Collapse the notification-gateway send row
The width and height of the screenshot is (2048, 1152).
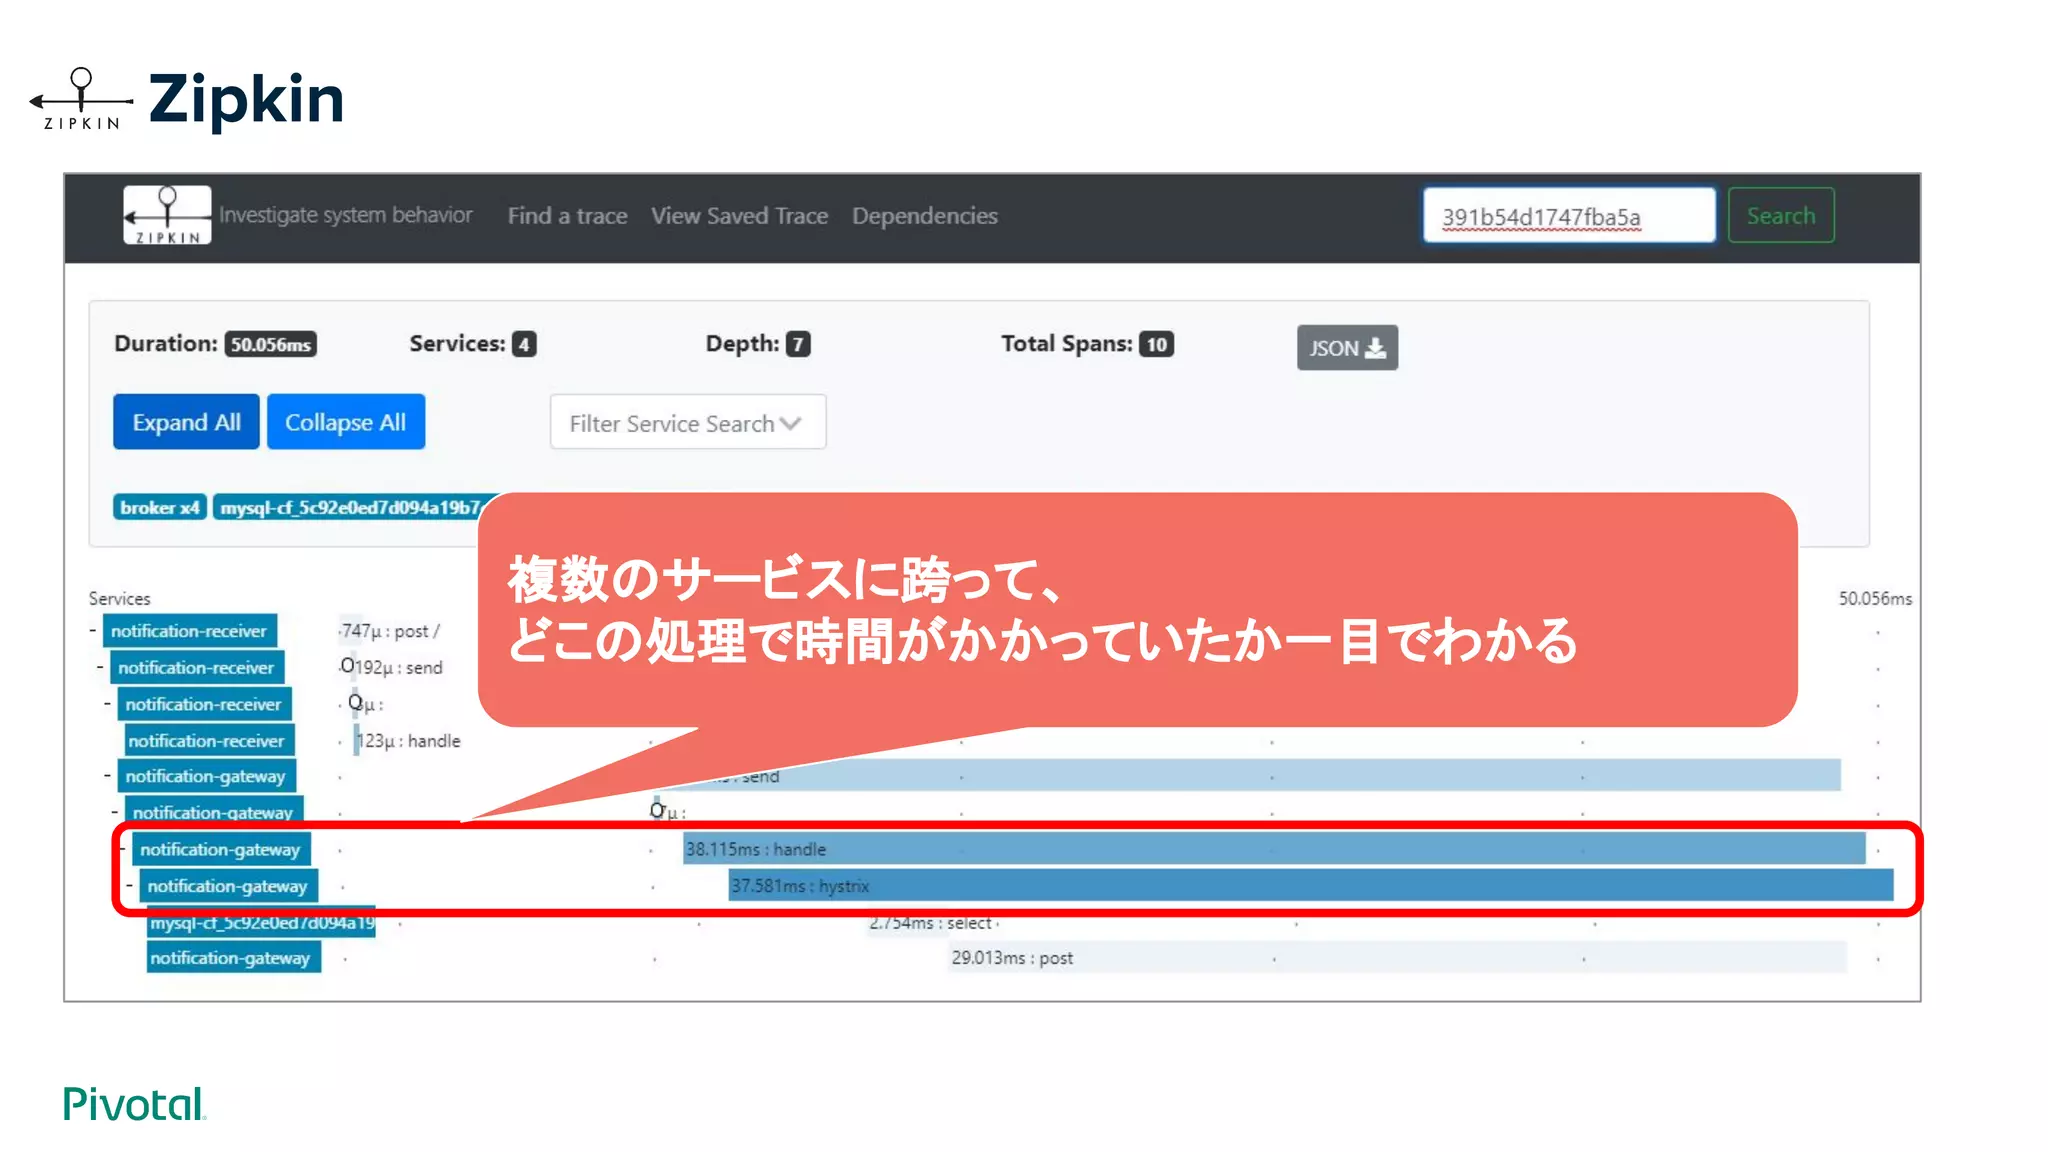(107, 775)
